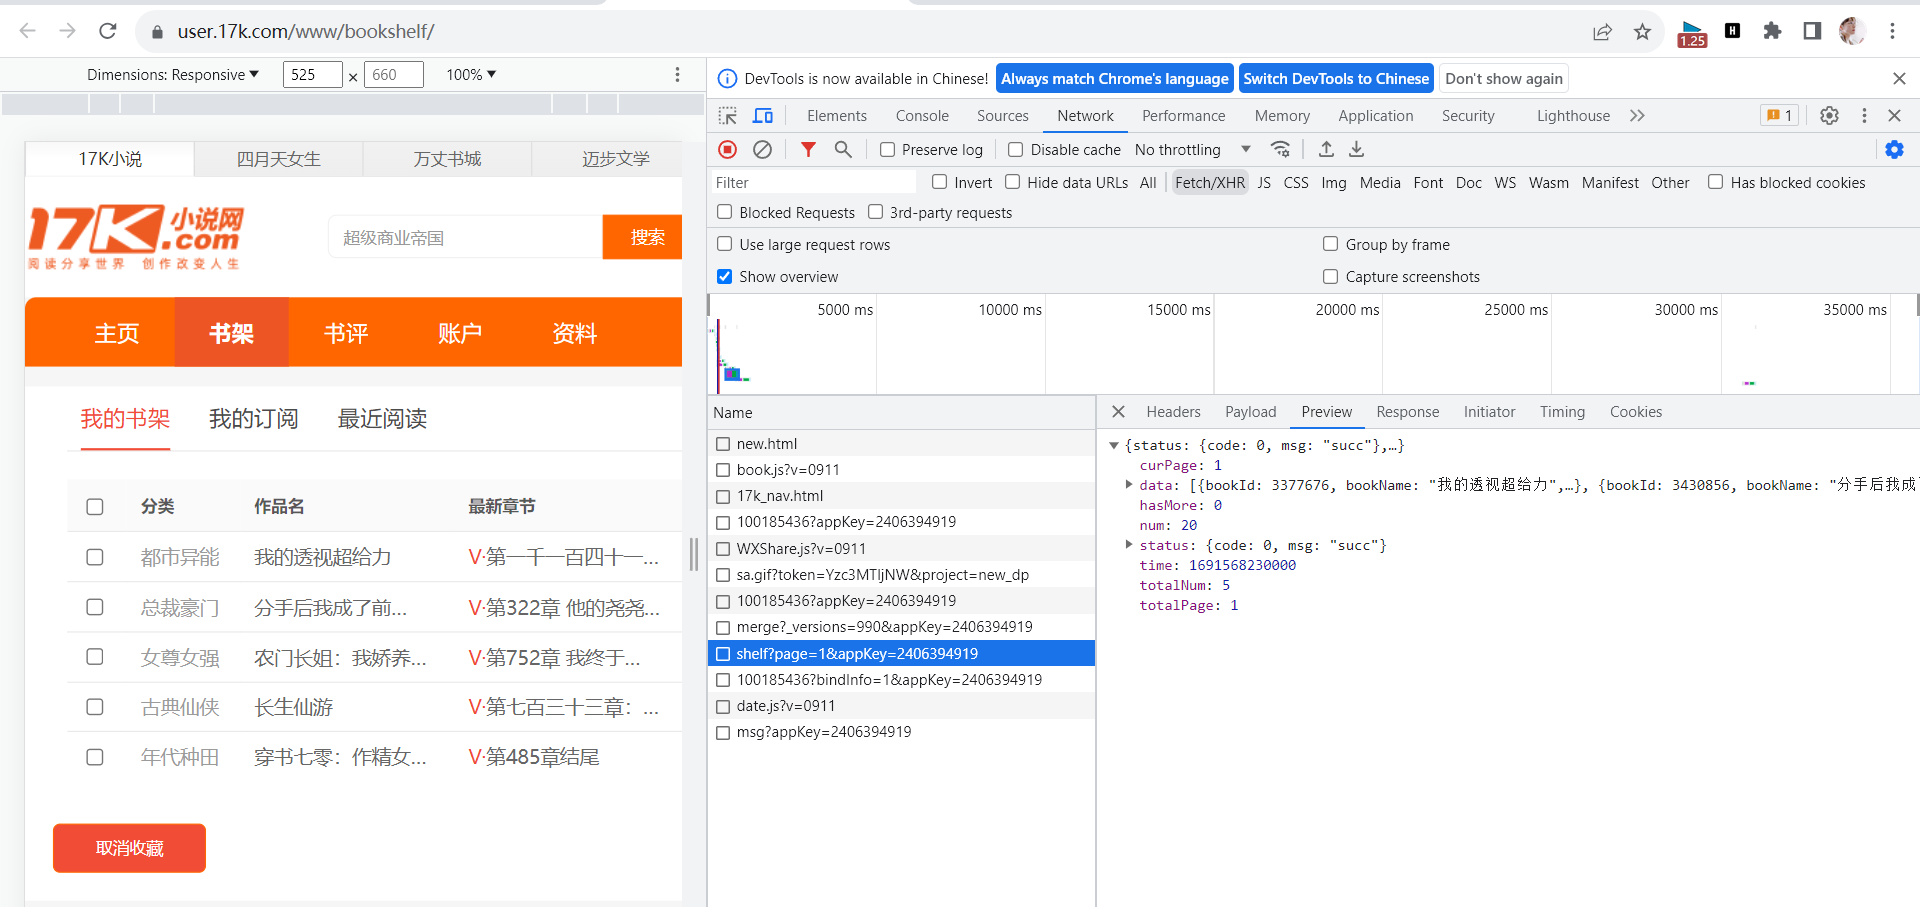
Task: Open DevTools customize three-dot menu
Action: (1864, 116)
